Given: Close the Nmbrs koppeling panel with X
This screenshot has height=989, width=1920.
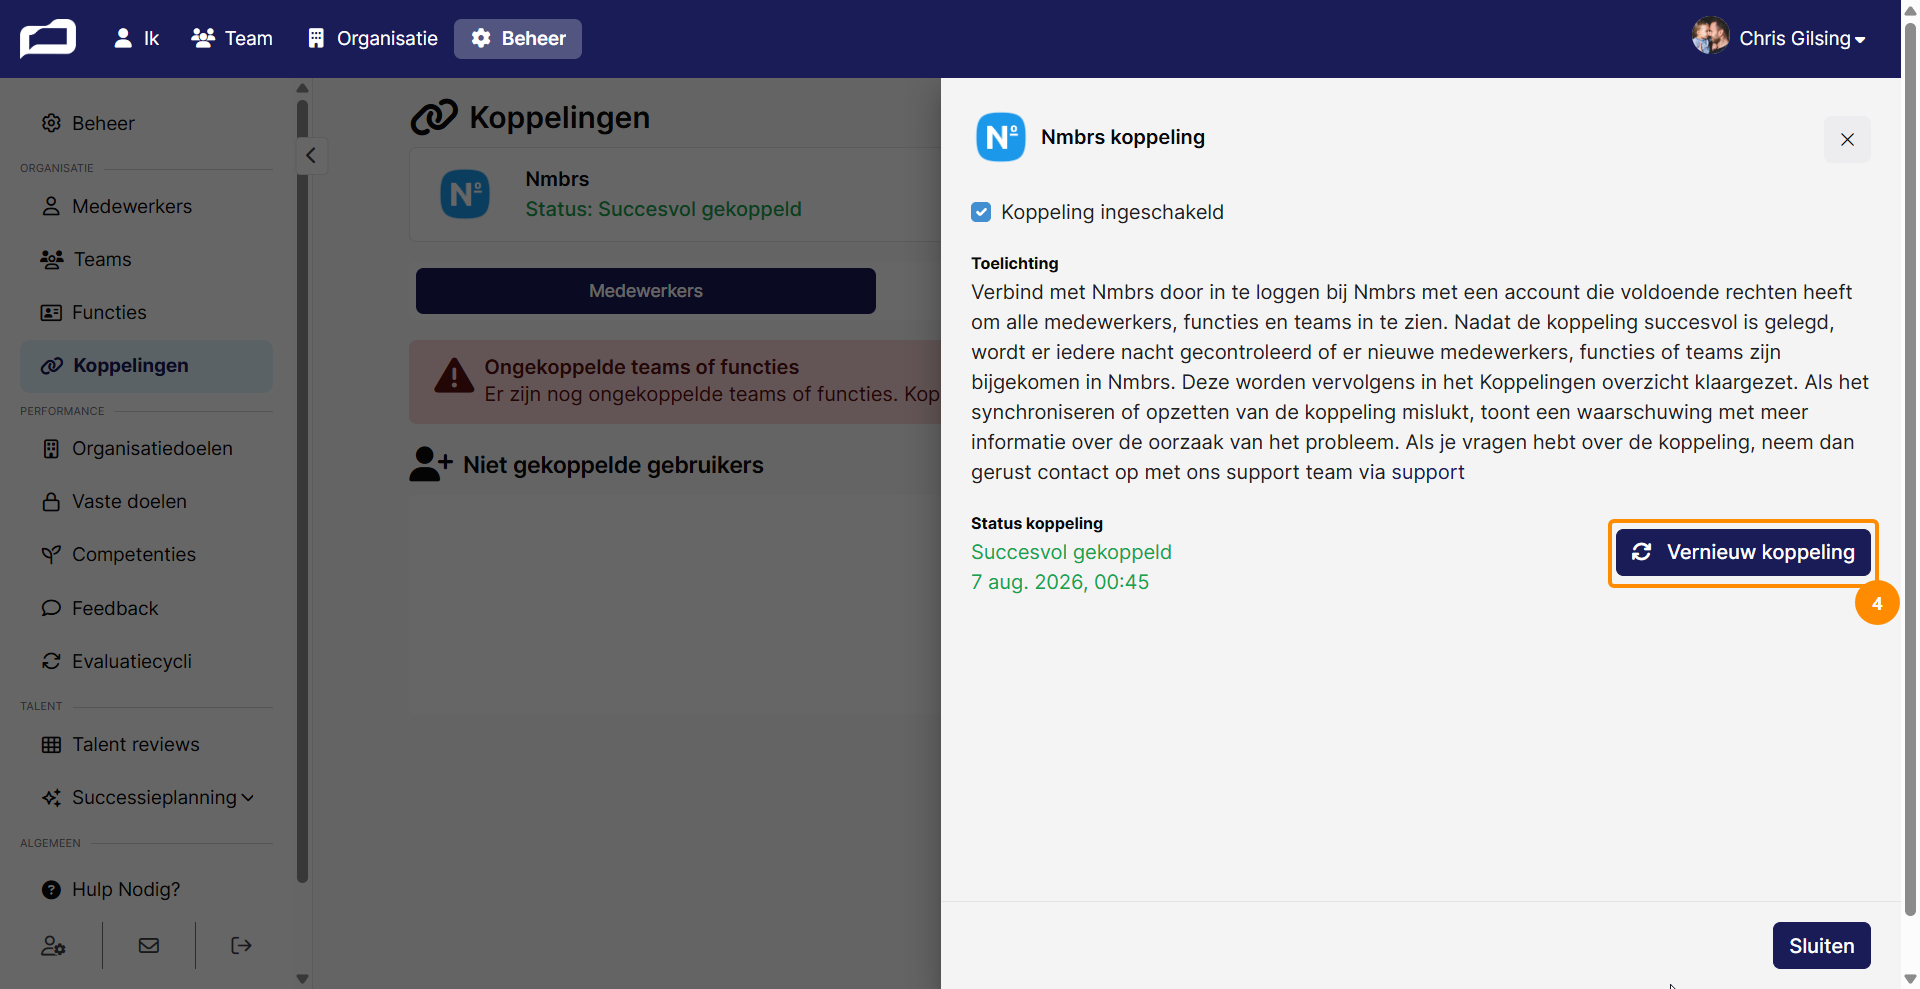Looking at the screenshot, I should [1847, 139].
